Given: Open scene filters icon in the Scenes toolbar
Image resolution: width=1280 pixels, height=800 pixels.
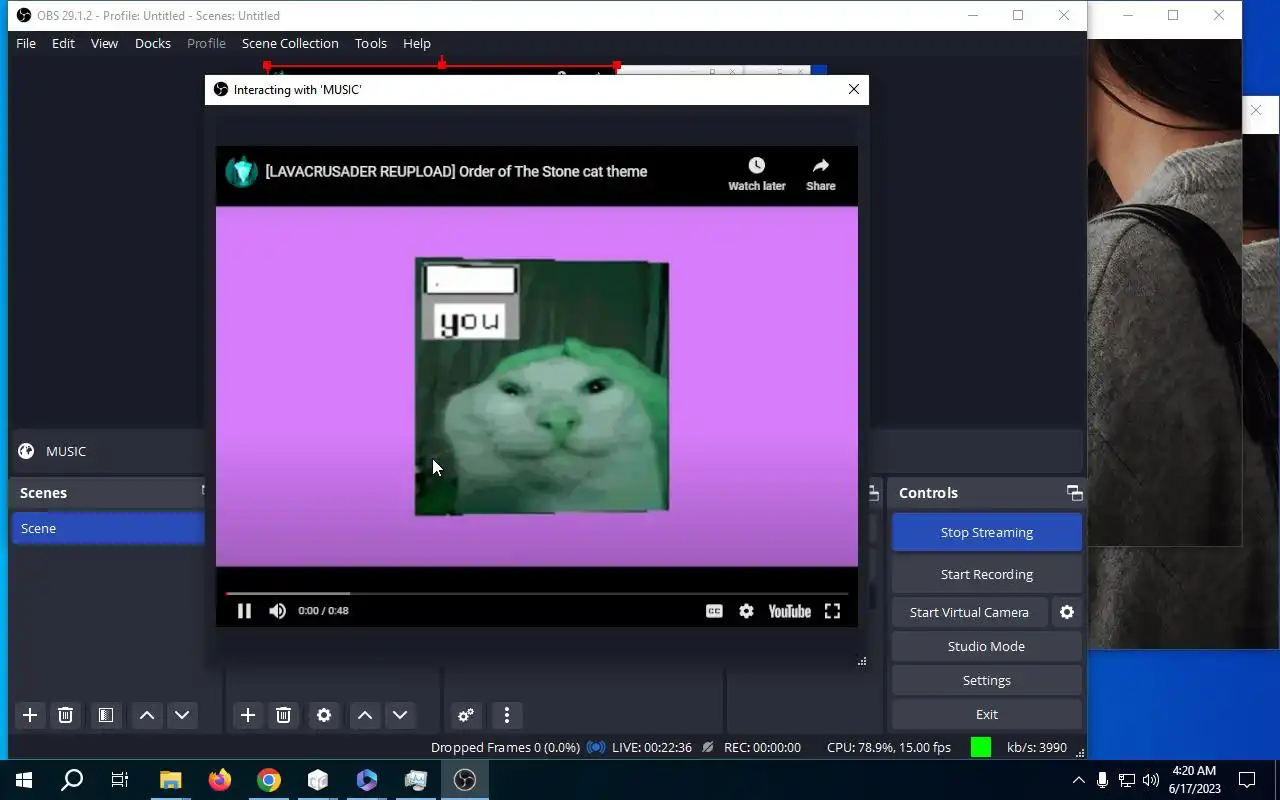Looking at the screenshot, I should click(x=105, y=715).
